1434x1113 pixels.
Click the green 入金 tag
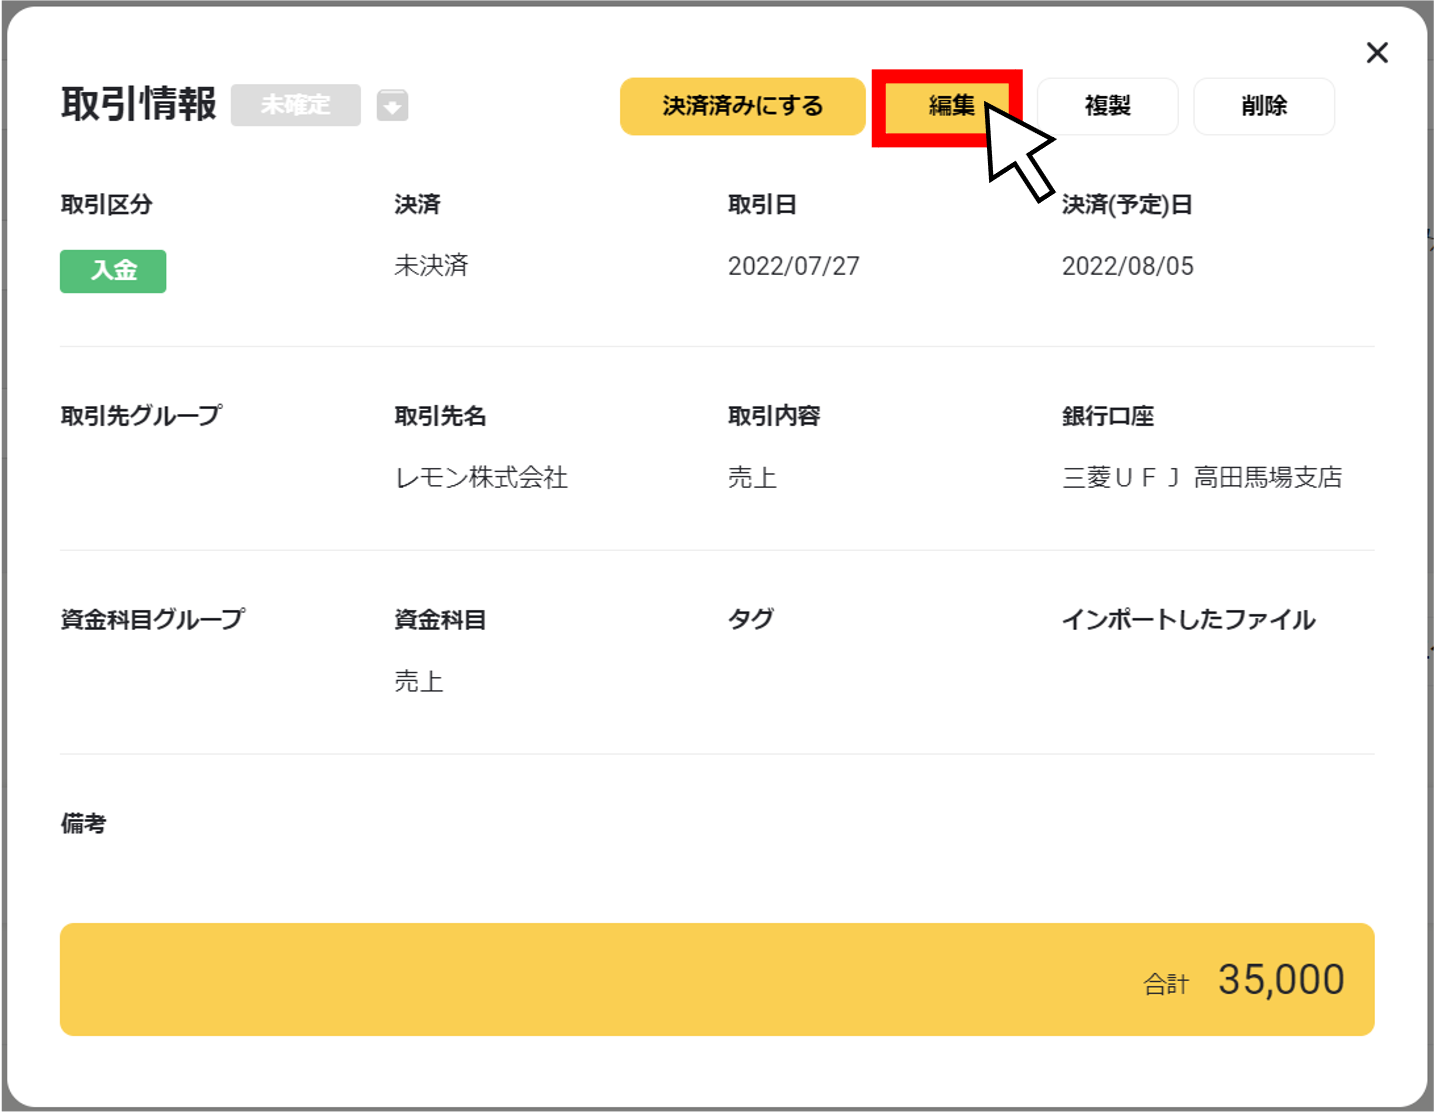click(113, 271)
